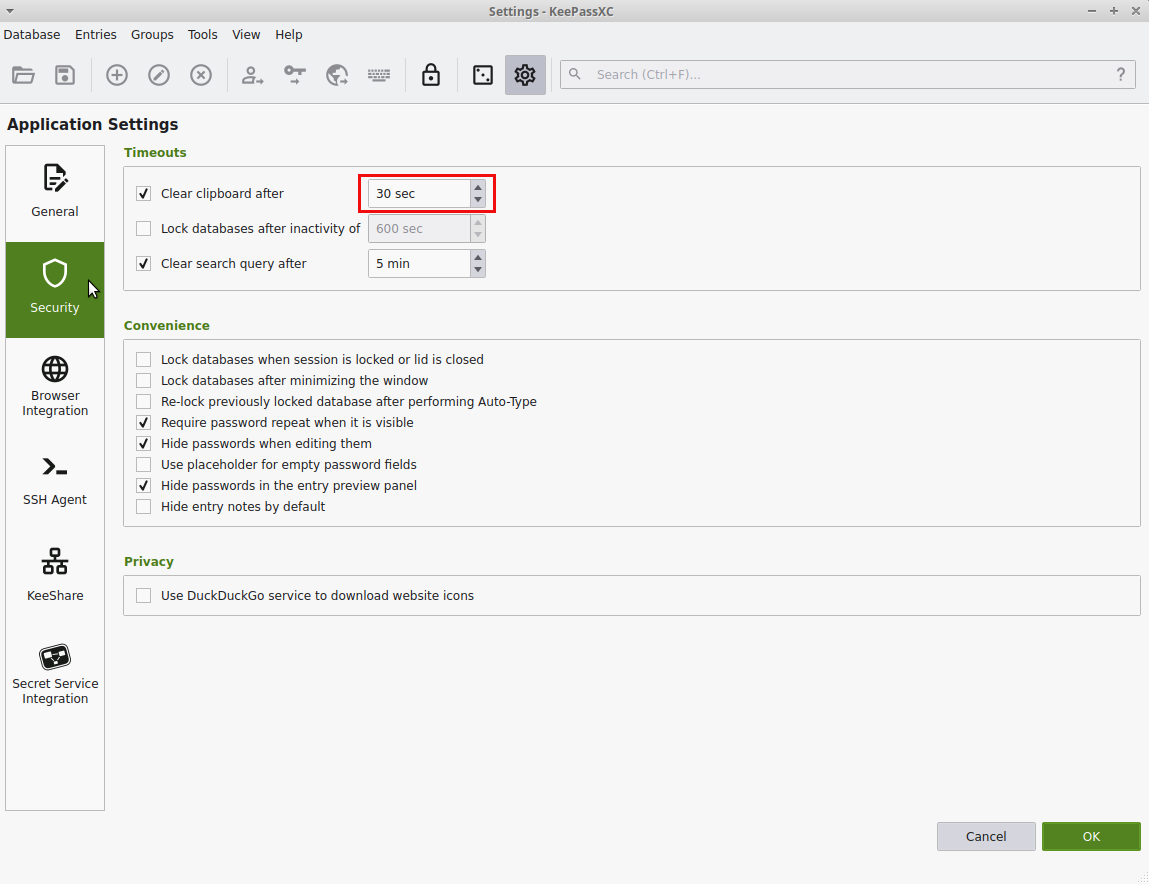Decrease Clear search query timeout value

click(478, 270)
